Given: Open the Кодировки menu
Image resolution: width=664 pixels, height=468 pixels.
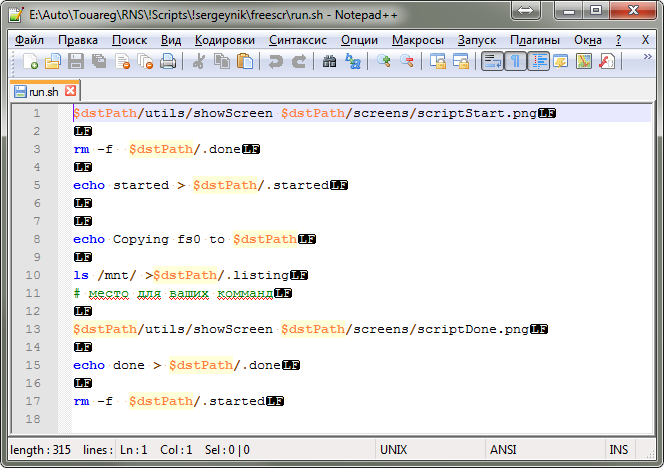Looking at the screenshot, I should tap(226, 40).
